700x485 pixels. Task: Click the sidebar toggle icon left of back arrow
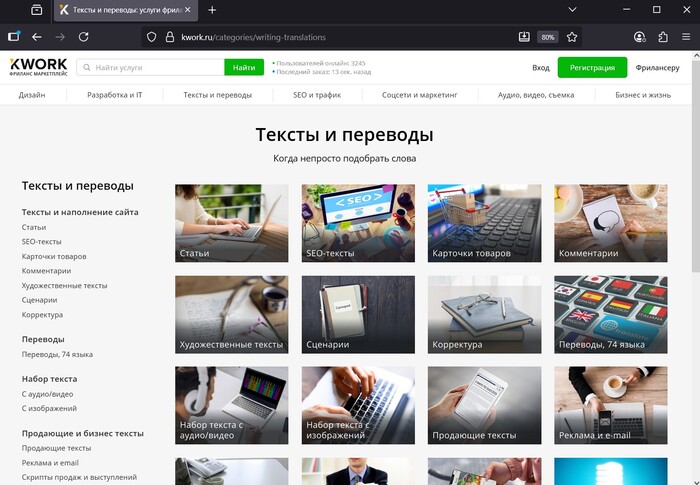point(14,37)
